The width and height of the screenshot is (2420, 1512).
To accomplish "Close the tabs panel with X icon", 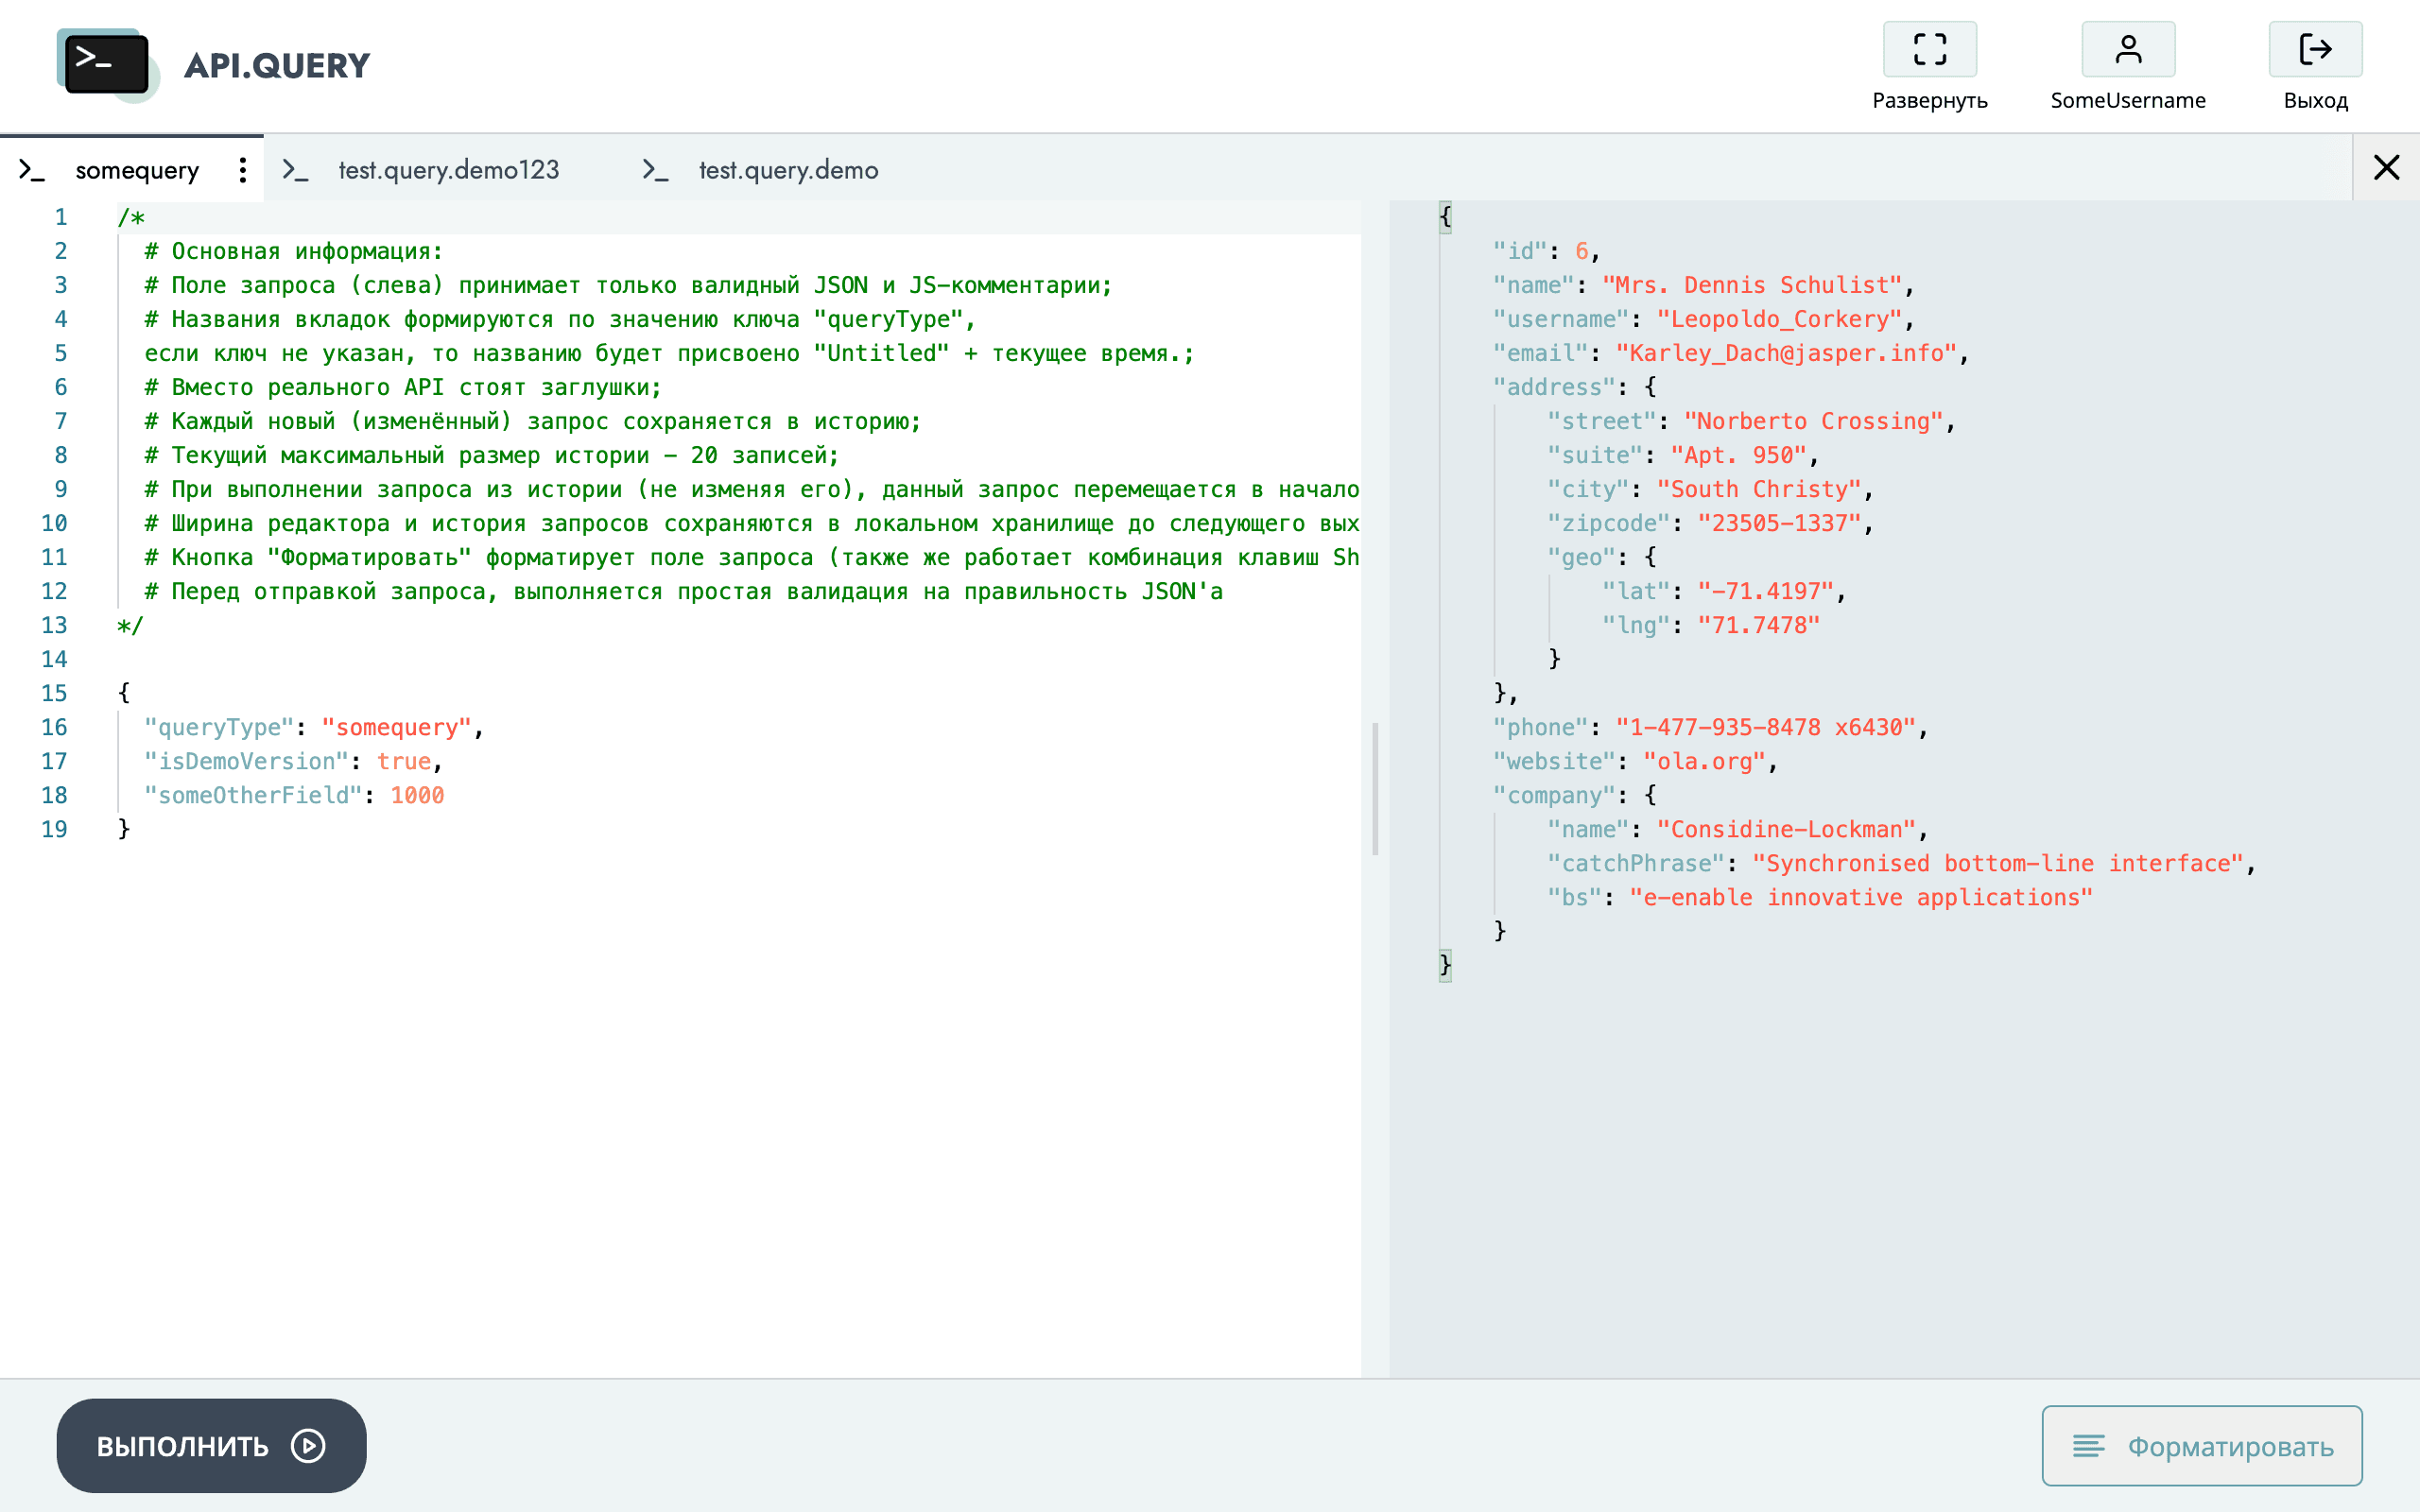I will click(x=2386, y=167).
